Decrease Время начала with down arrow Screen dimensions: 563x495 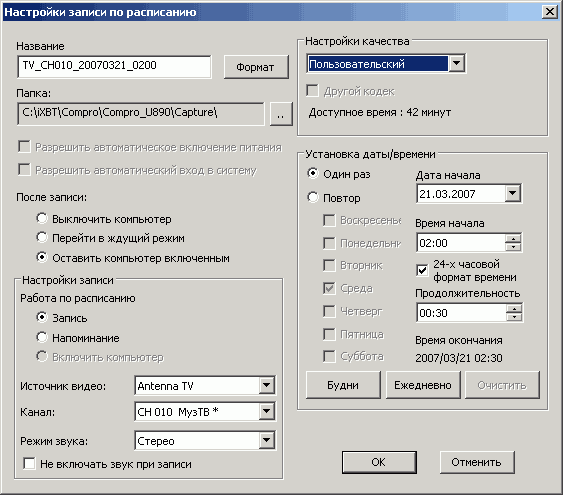coord(513,247)
